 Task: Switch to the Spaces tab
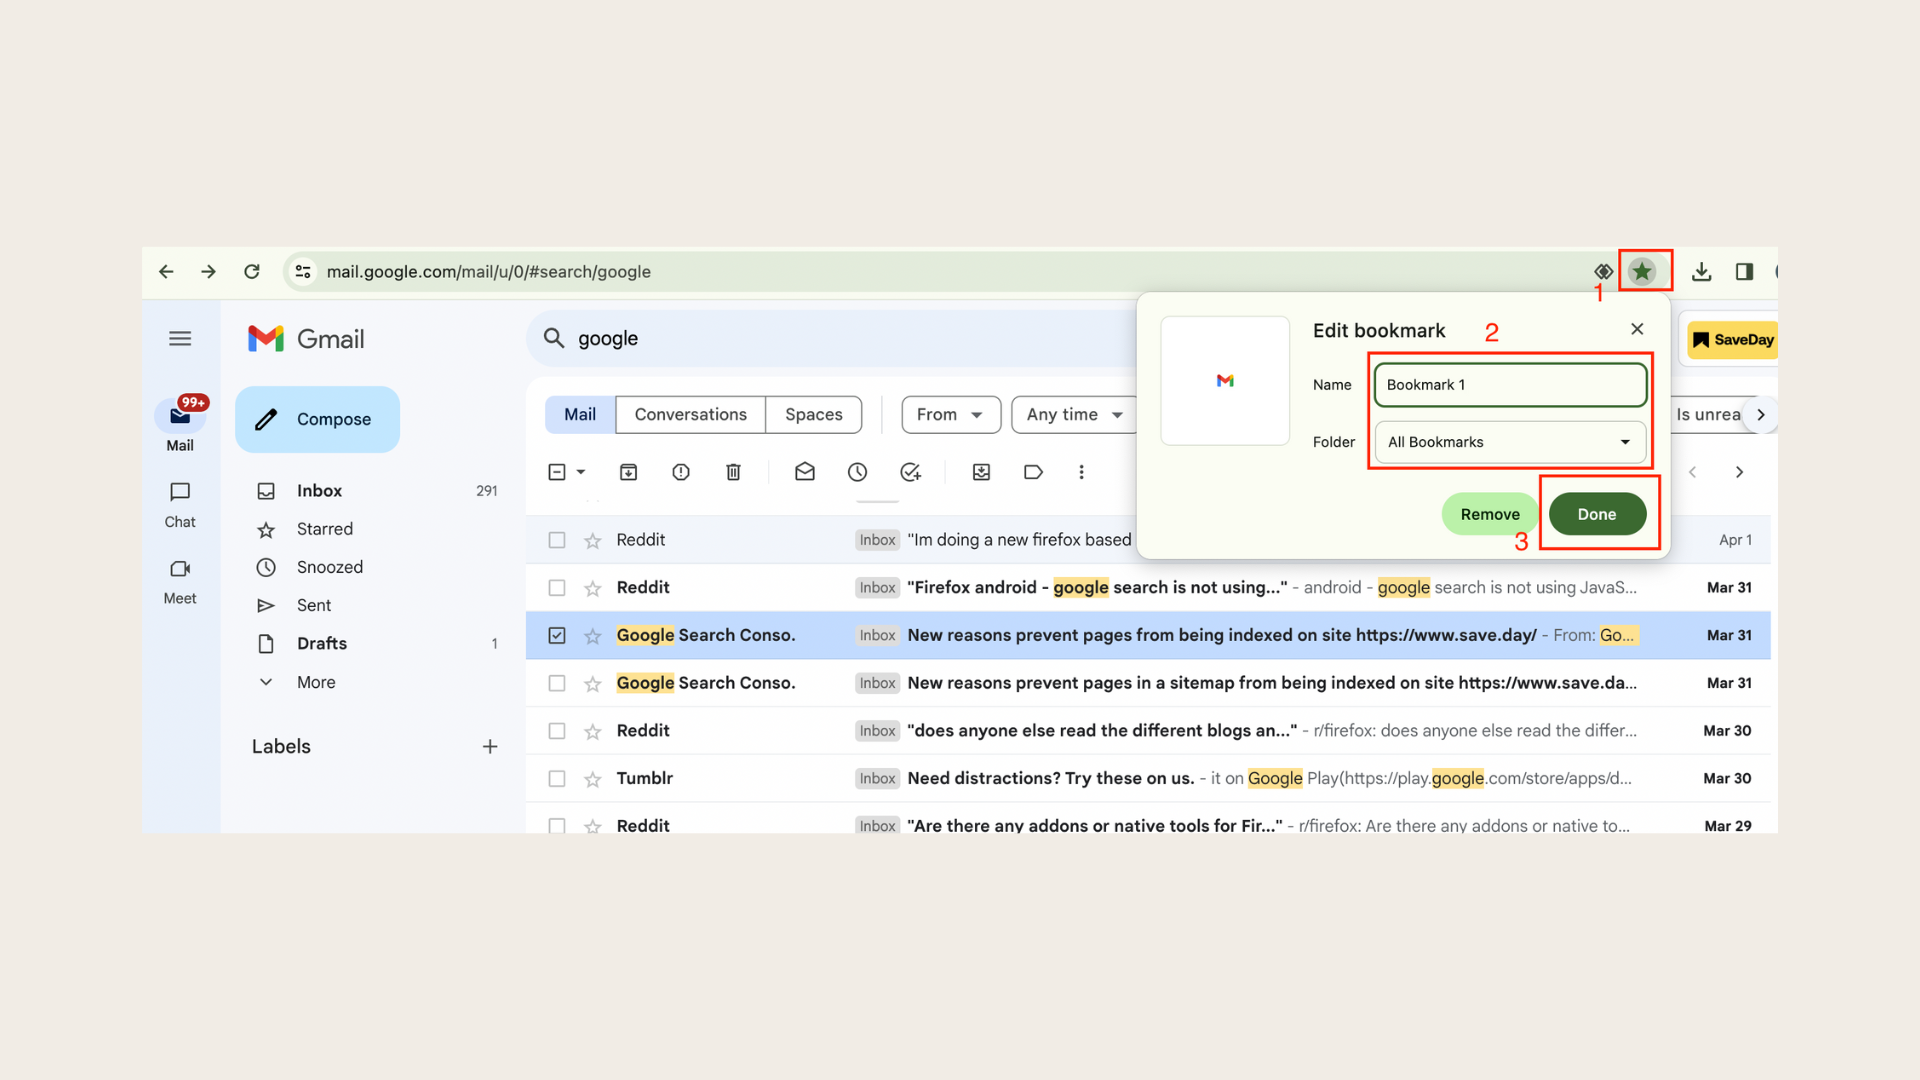[x=813, y=415]
